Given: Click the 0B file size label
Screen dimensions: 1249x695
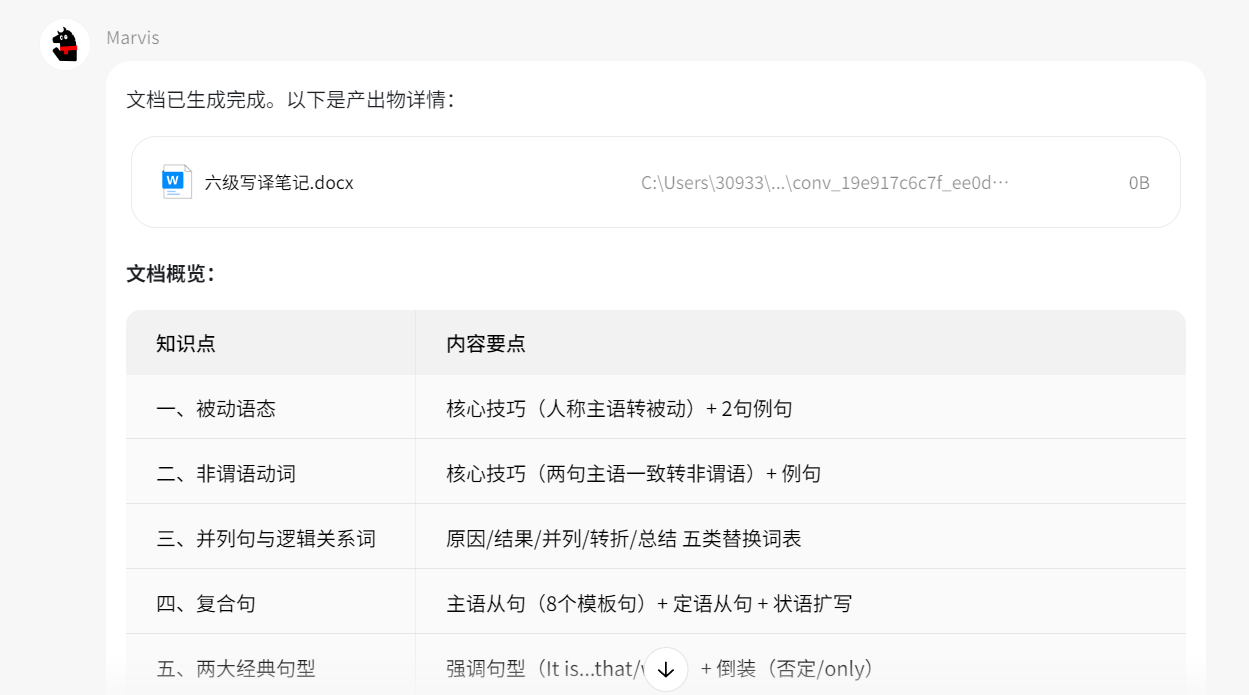Looking at the screenshot, I should 1139,183.
